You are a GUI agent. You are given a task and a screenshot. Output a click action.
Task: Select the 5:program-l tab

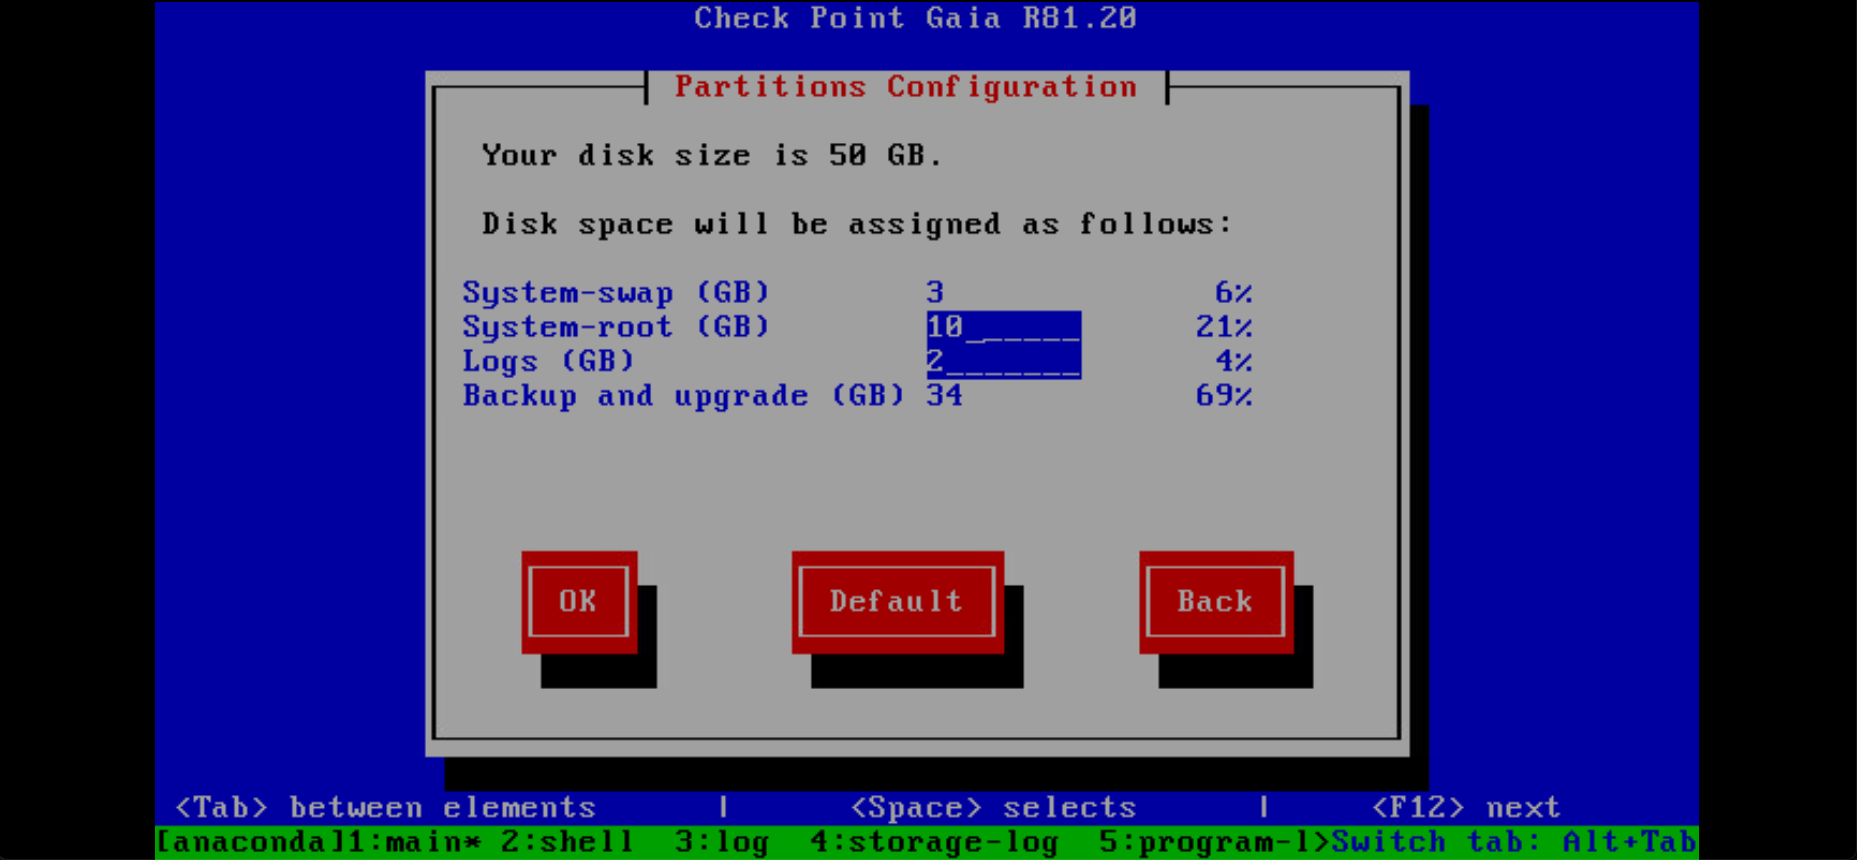[x=1213, y=842]
